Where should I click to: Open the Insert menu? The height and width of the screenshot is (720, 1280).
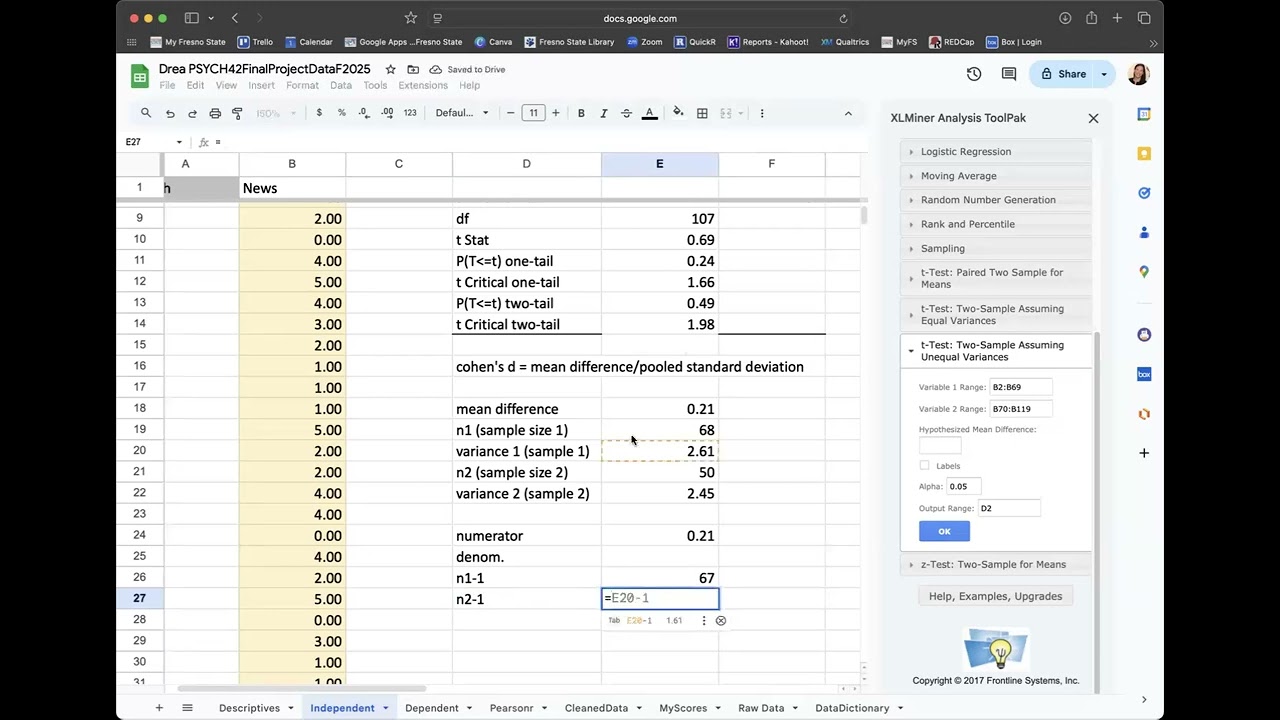coord(262,85)
